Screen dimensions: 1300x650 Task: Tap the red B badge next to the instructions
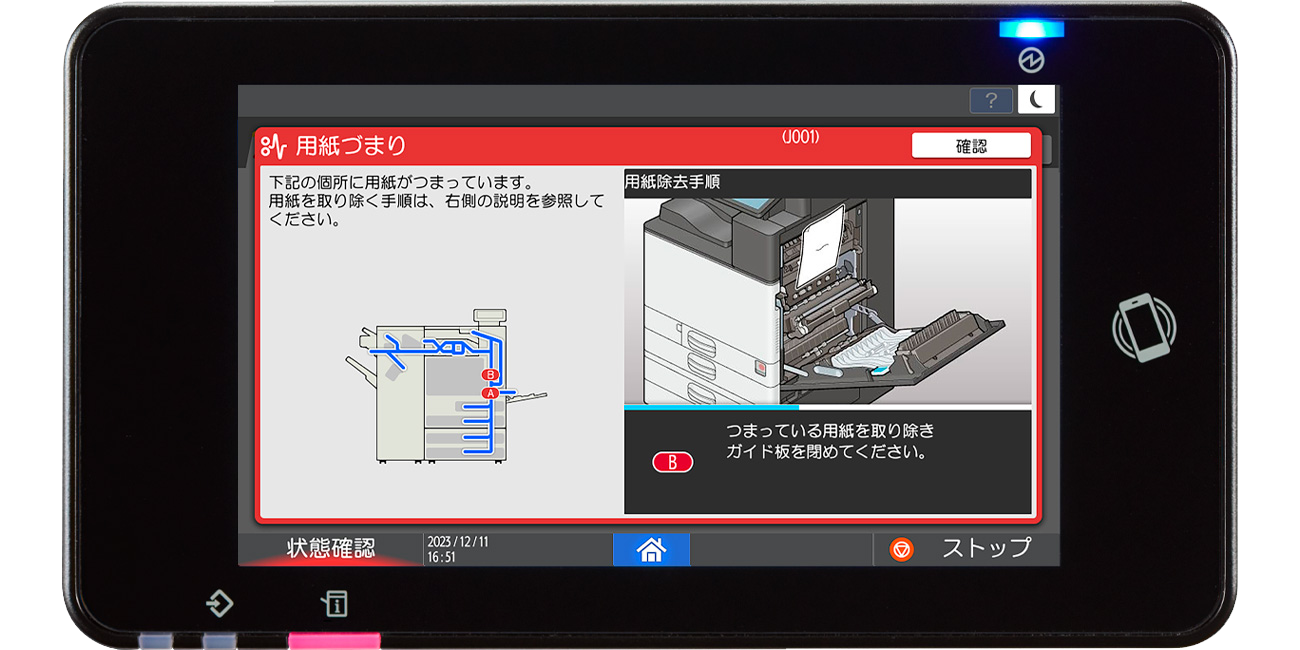672,462
